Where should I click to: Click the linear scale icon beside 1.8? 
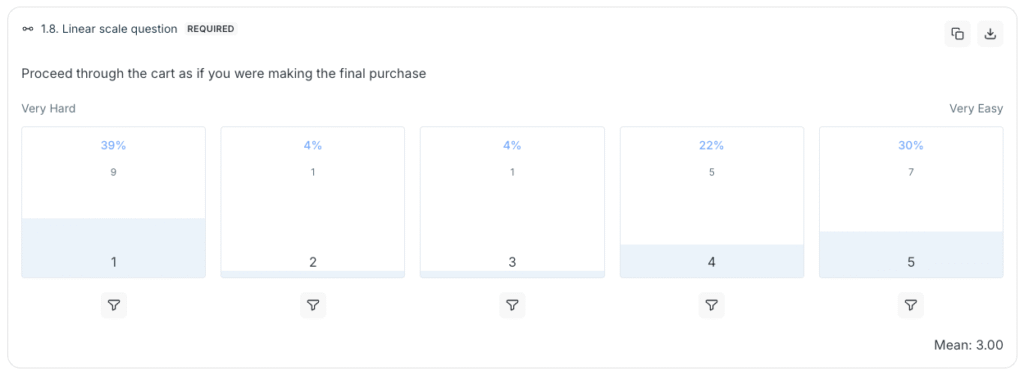pos(27,29)
